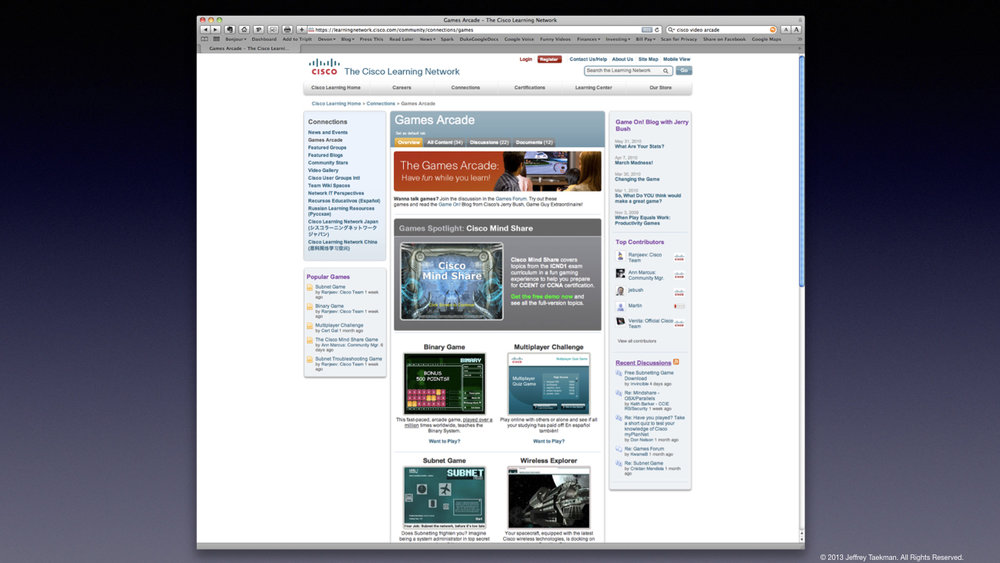Reload the page with the refresh icon
Screen dimensions: 1000x563
657,29
